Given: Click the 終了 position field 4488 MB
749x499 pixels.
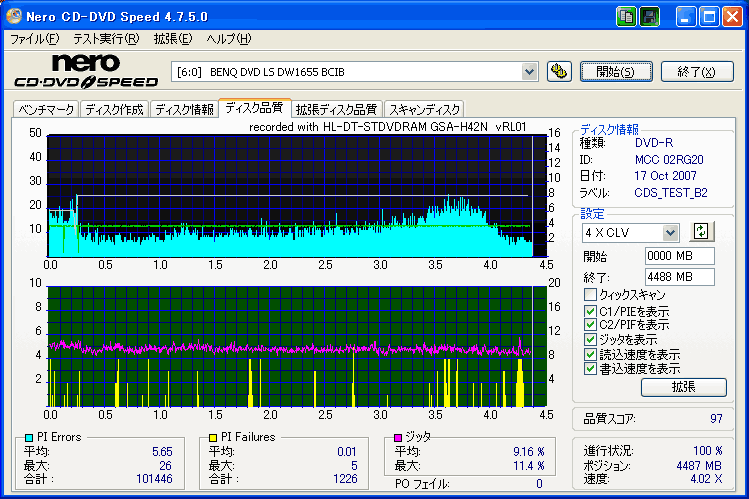Looking at the screenshot, I should (679, 277).
